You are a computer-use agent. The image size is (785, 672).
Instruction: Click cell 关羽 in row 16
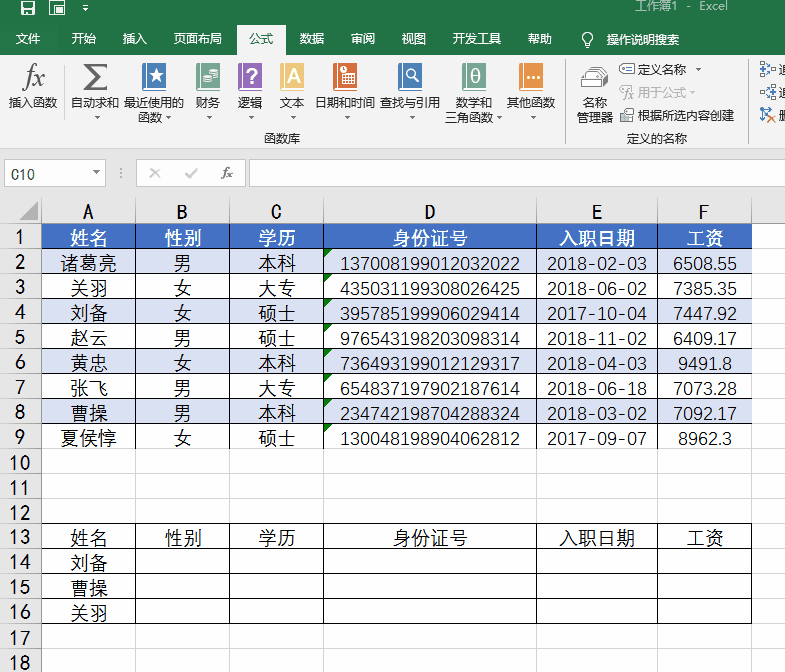pos(89,611)
